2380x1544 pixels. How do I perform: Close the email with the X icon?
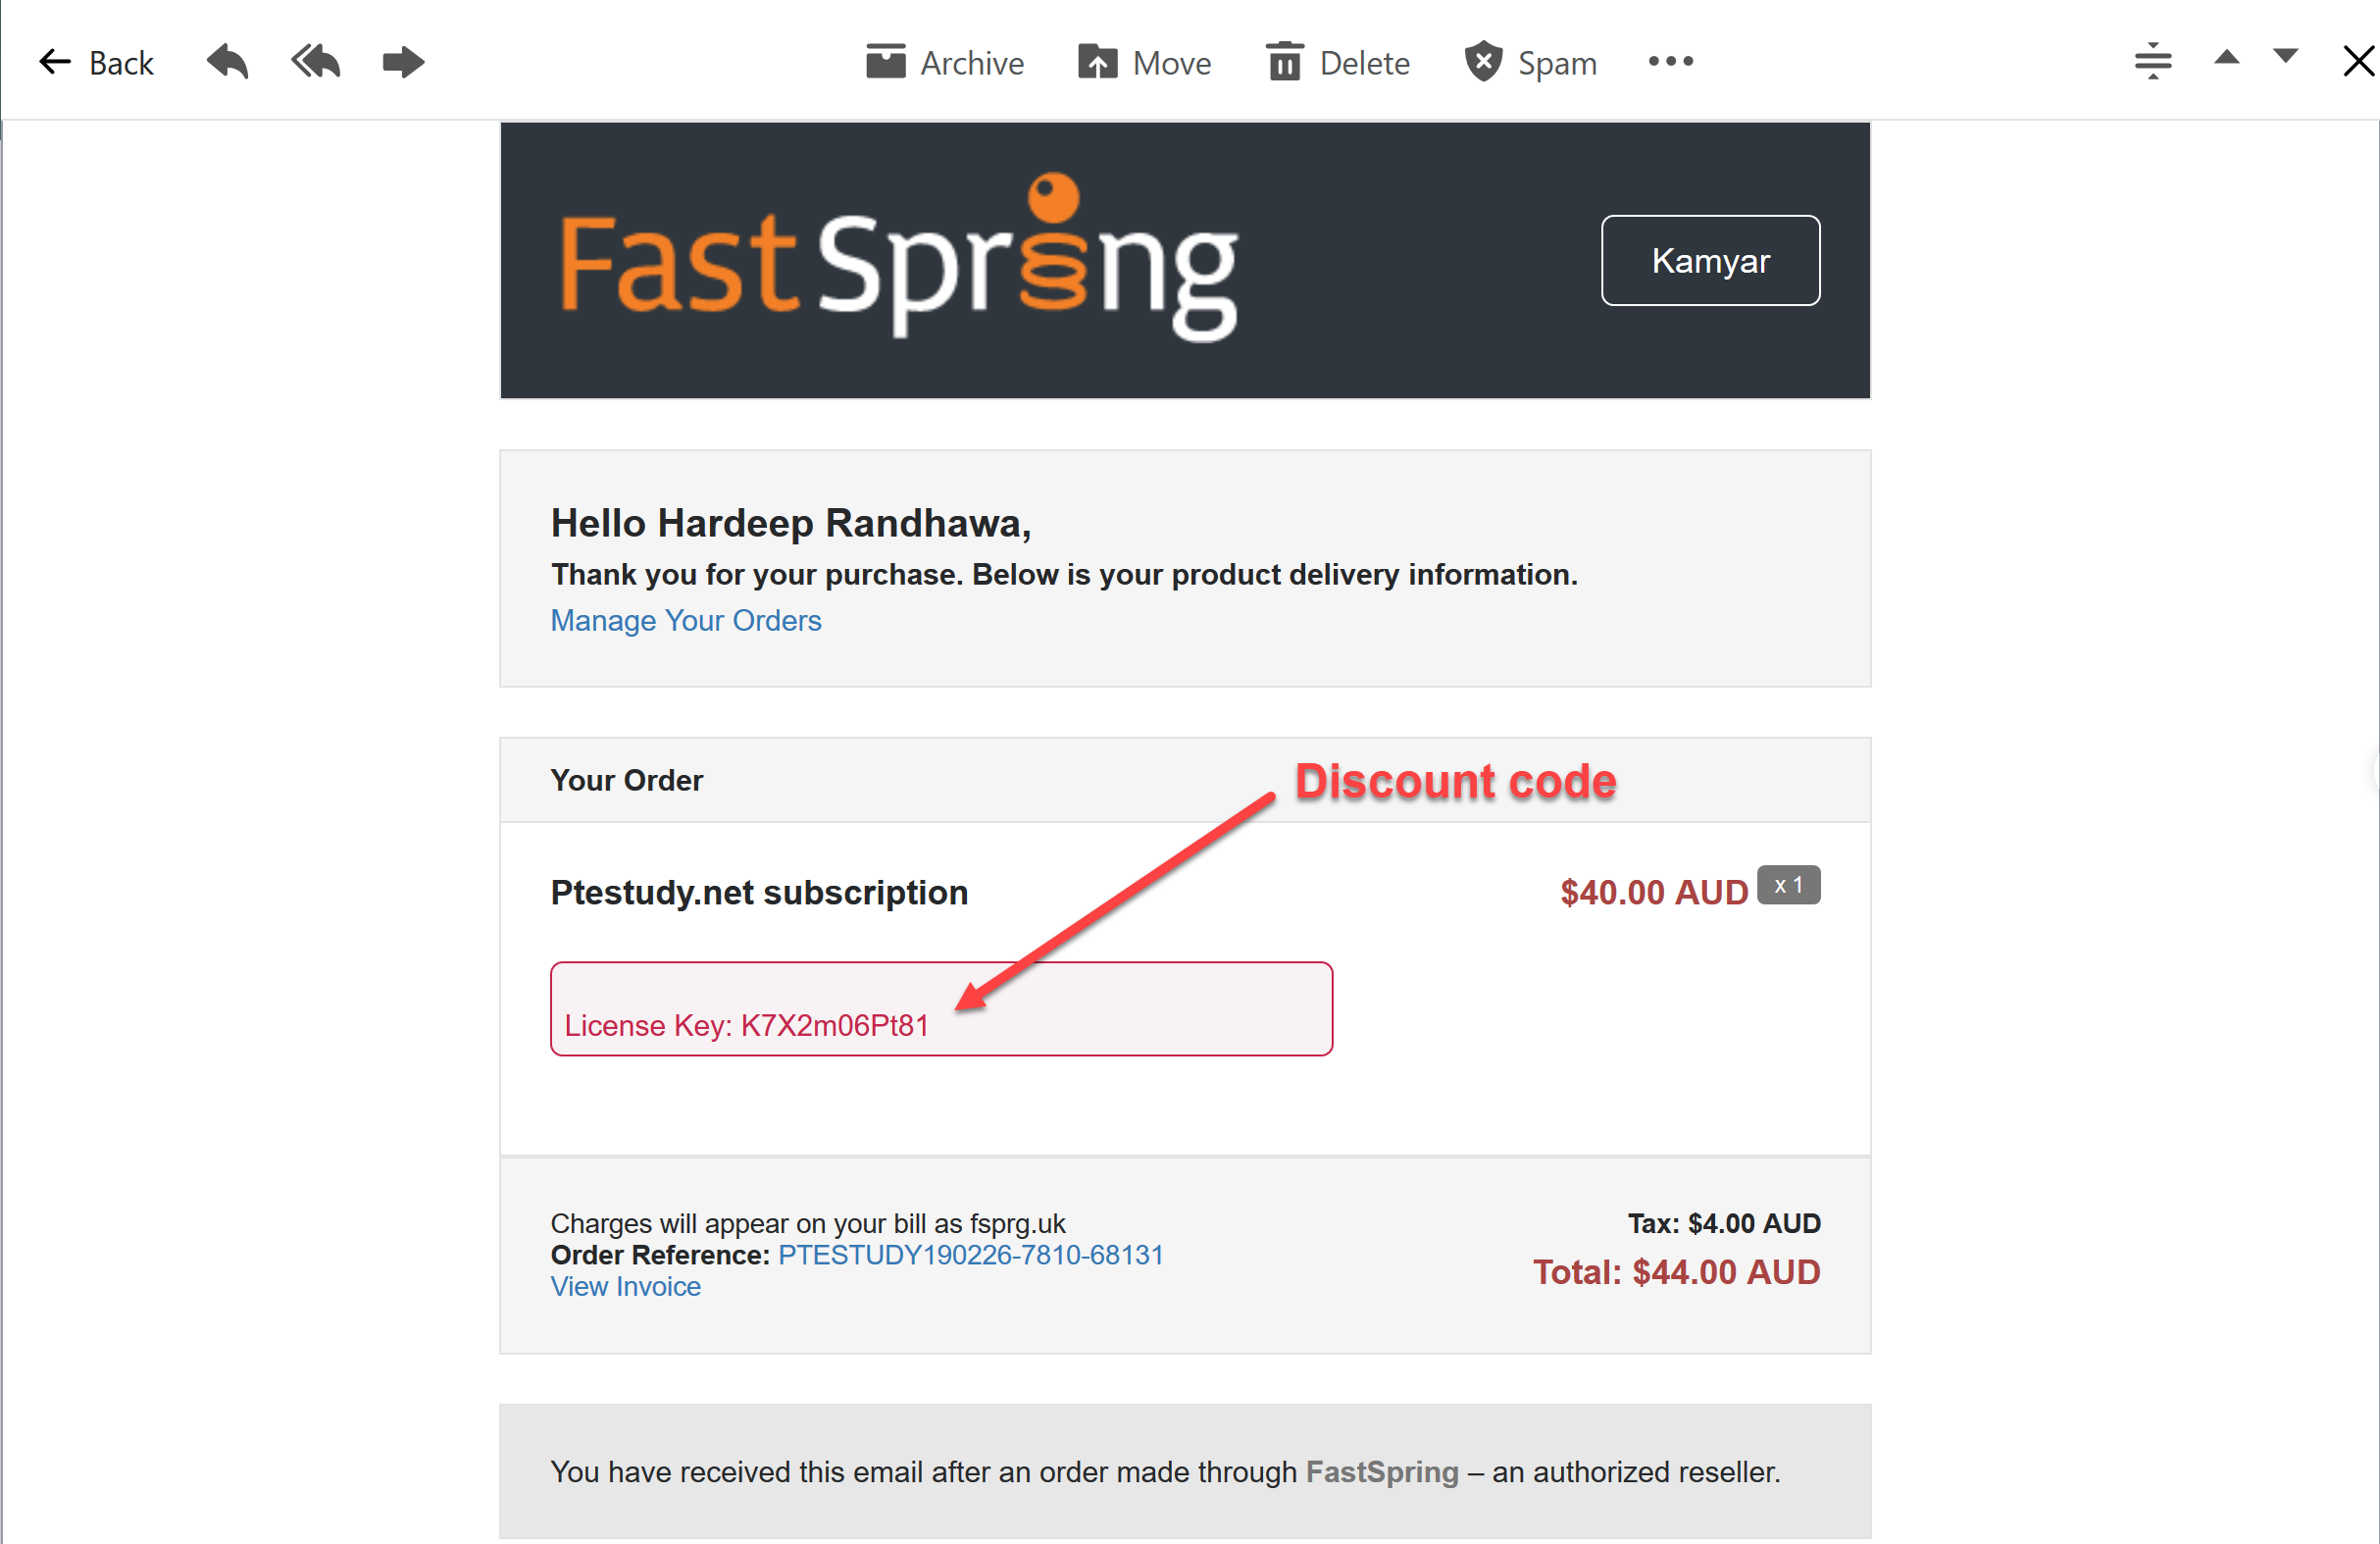point(2359,61)
